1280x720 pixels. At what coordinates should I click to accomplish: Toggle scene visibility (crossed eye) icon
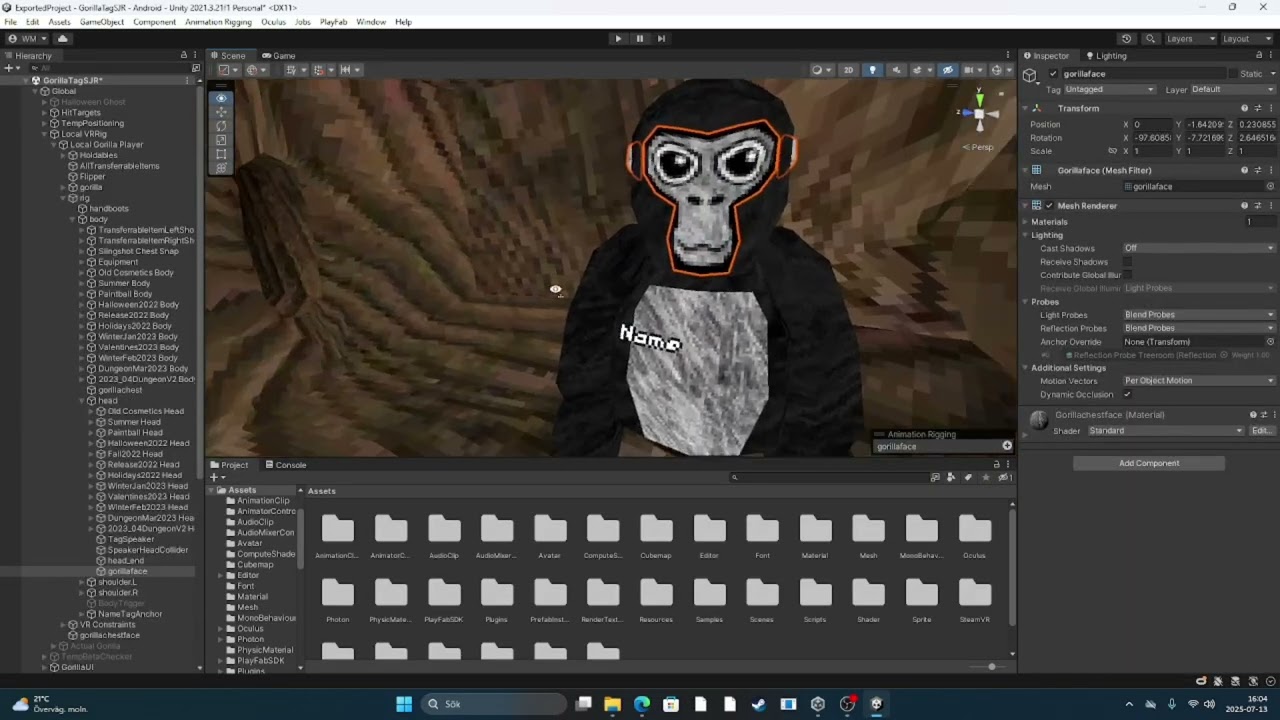tap(947, 70)
